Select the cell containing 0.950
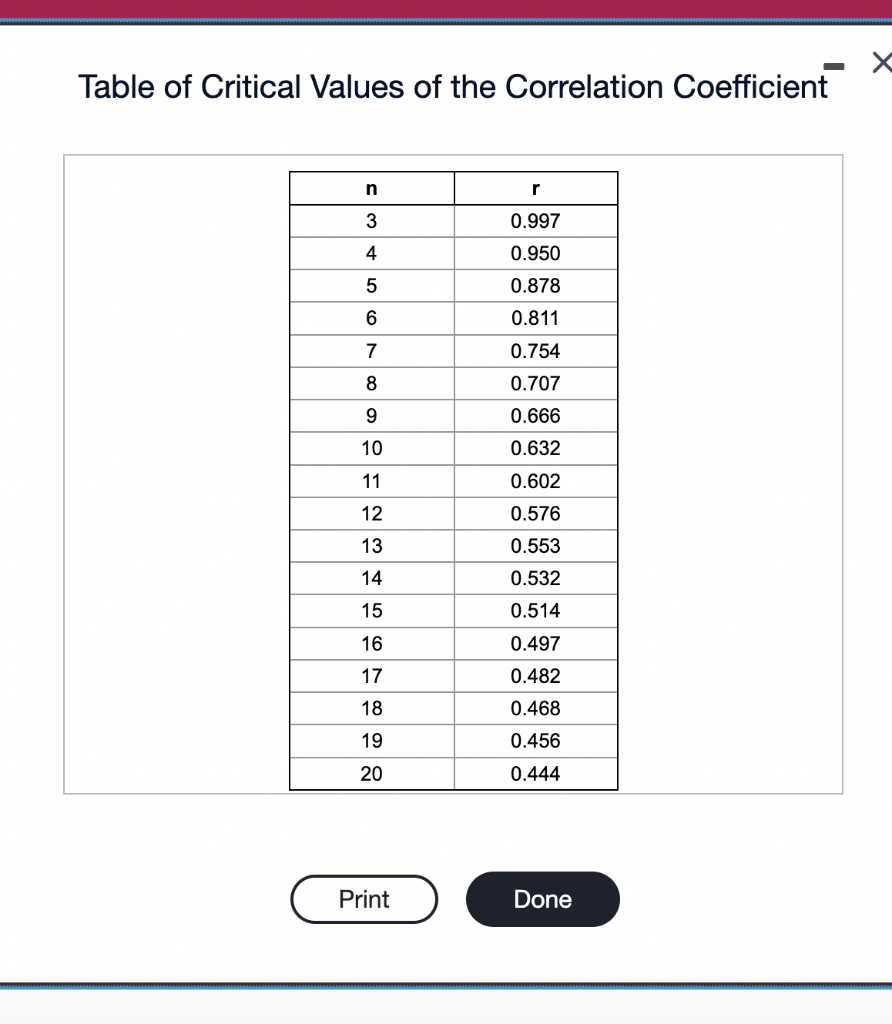The image size is (892, 1024). (535, 253)
